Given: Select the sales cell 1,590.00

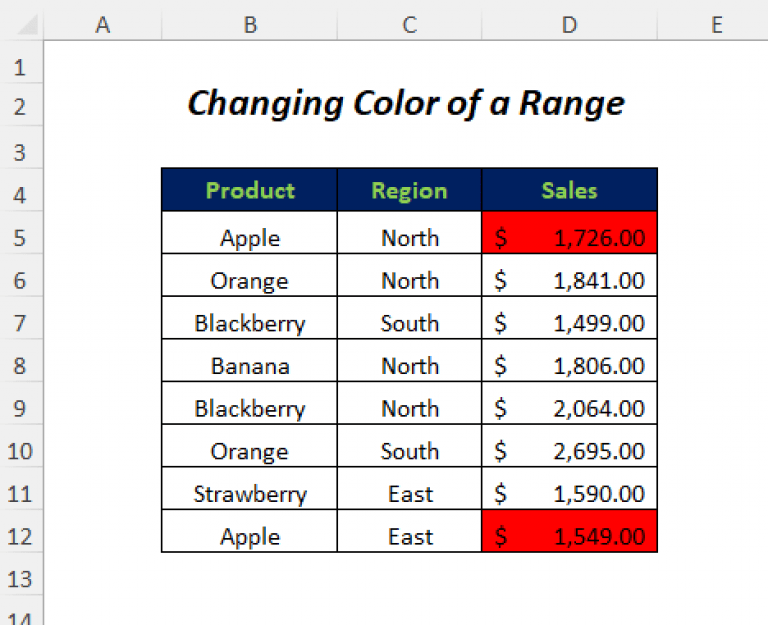Looking at the screenshot, I should coord(569,488).
